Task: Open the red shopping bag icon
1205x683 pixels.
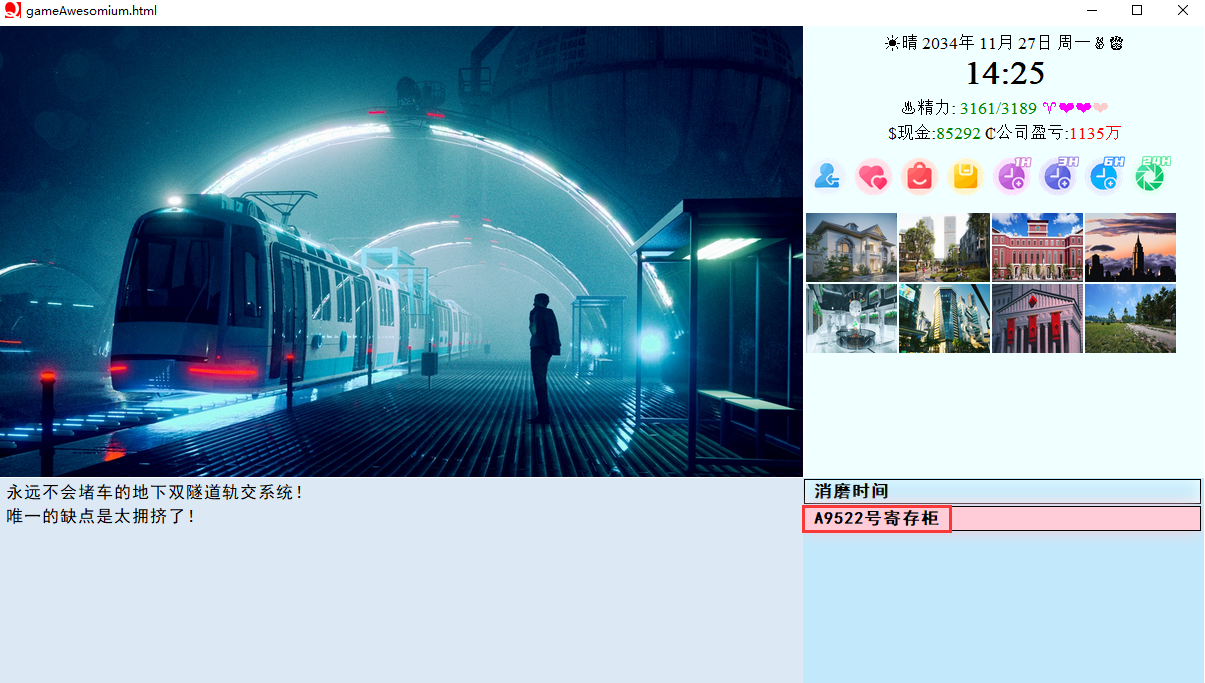Action: click(x=919, y=177)
